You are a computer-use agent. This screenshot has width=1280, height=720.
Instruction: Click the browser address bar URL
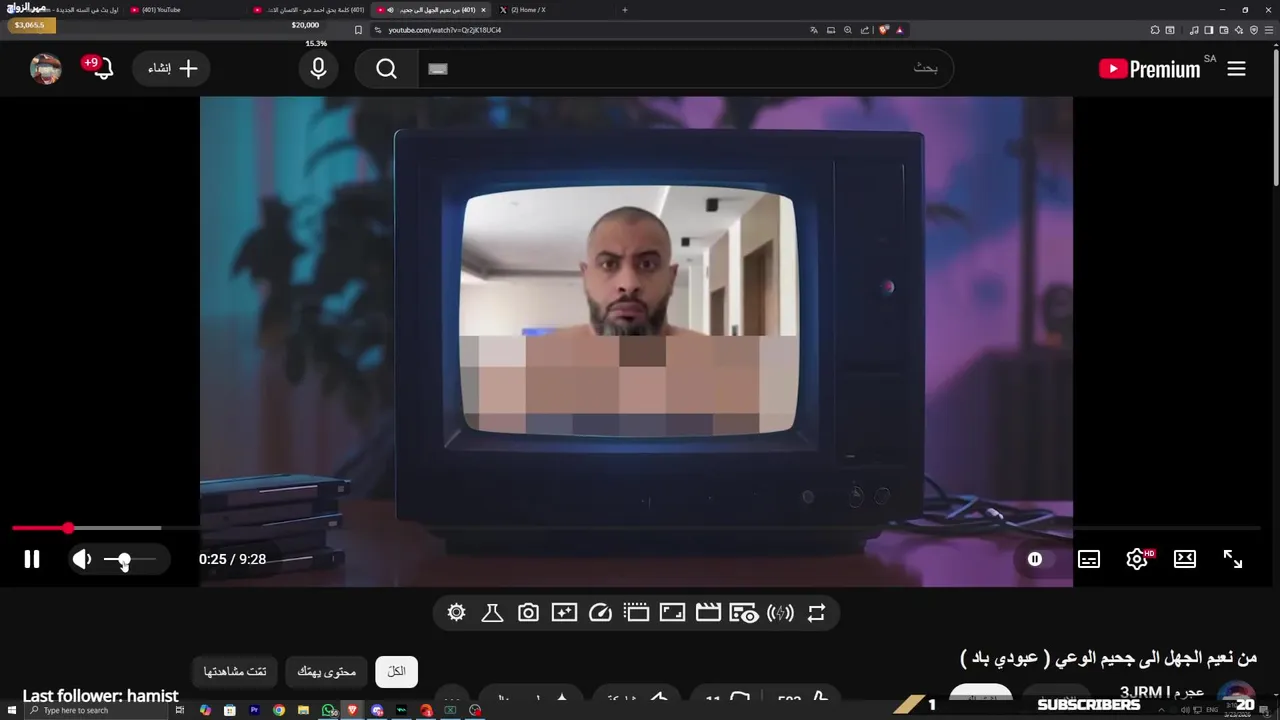[x=445, y=30]
